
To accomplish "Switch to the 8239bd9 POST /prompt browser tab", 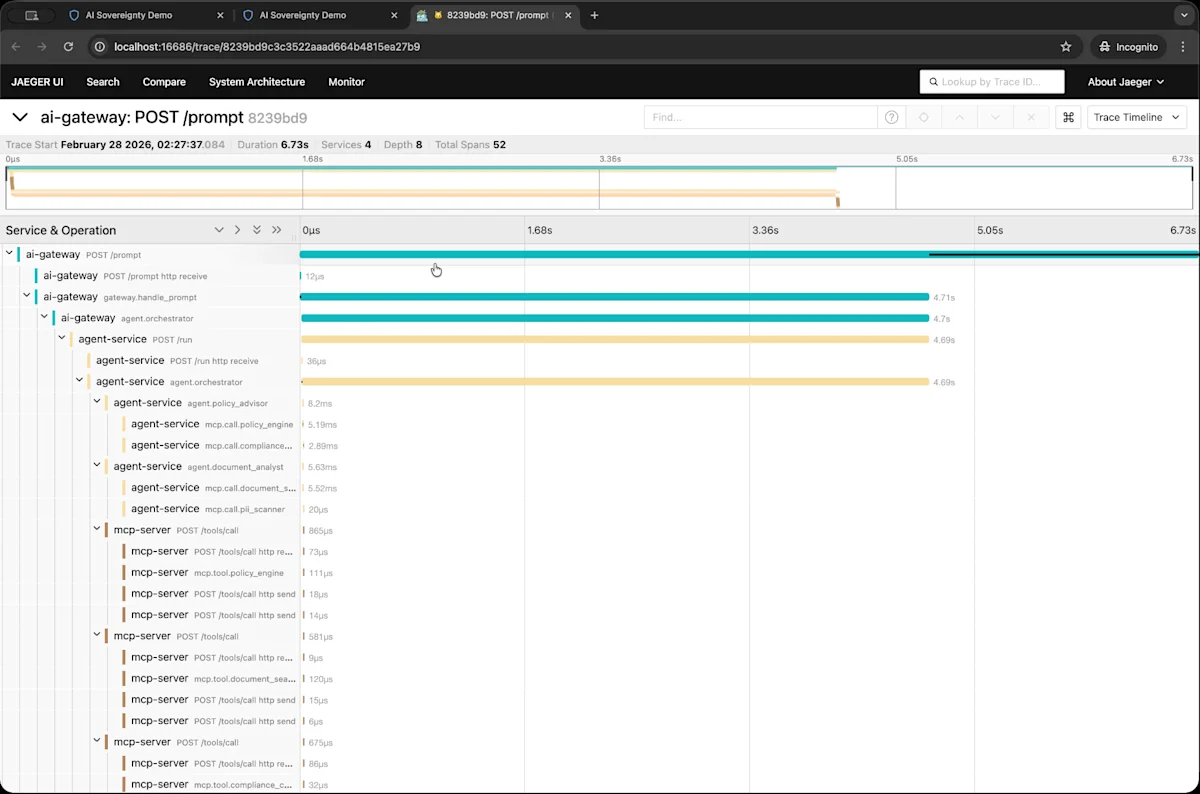I will click(x=494, y=16).
